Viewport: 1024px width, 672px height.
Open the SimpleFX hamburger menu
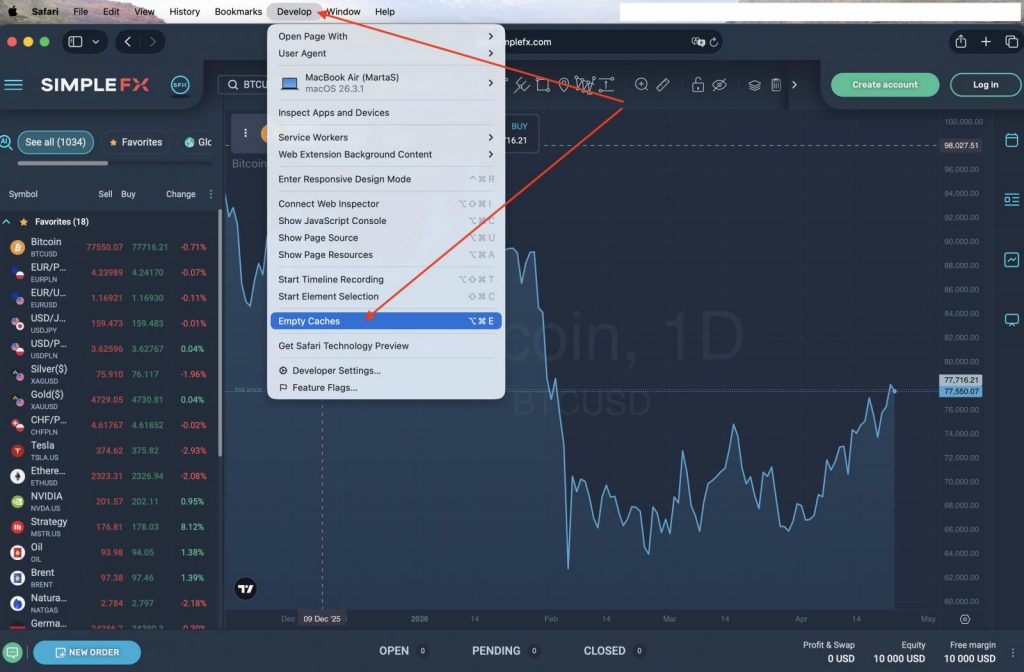14,85
